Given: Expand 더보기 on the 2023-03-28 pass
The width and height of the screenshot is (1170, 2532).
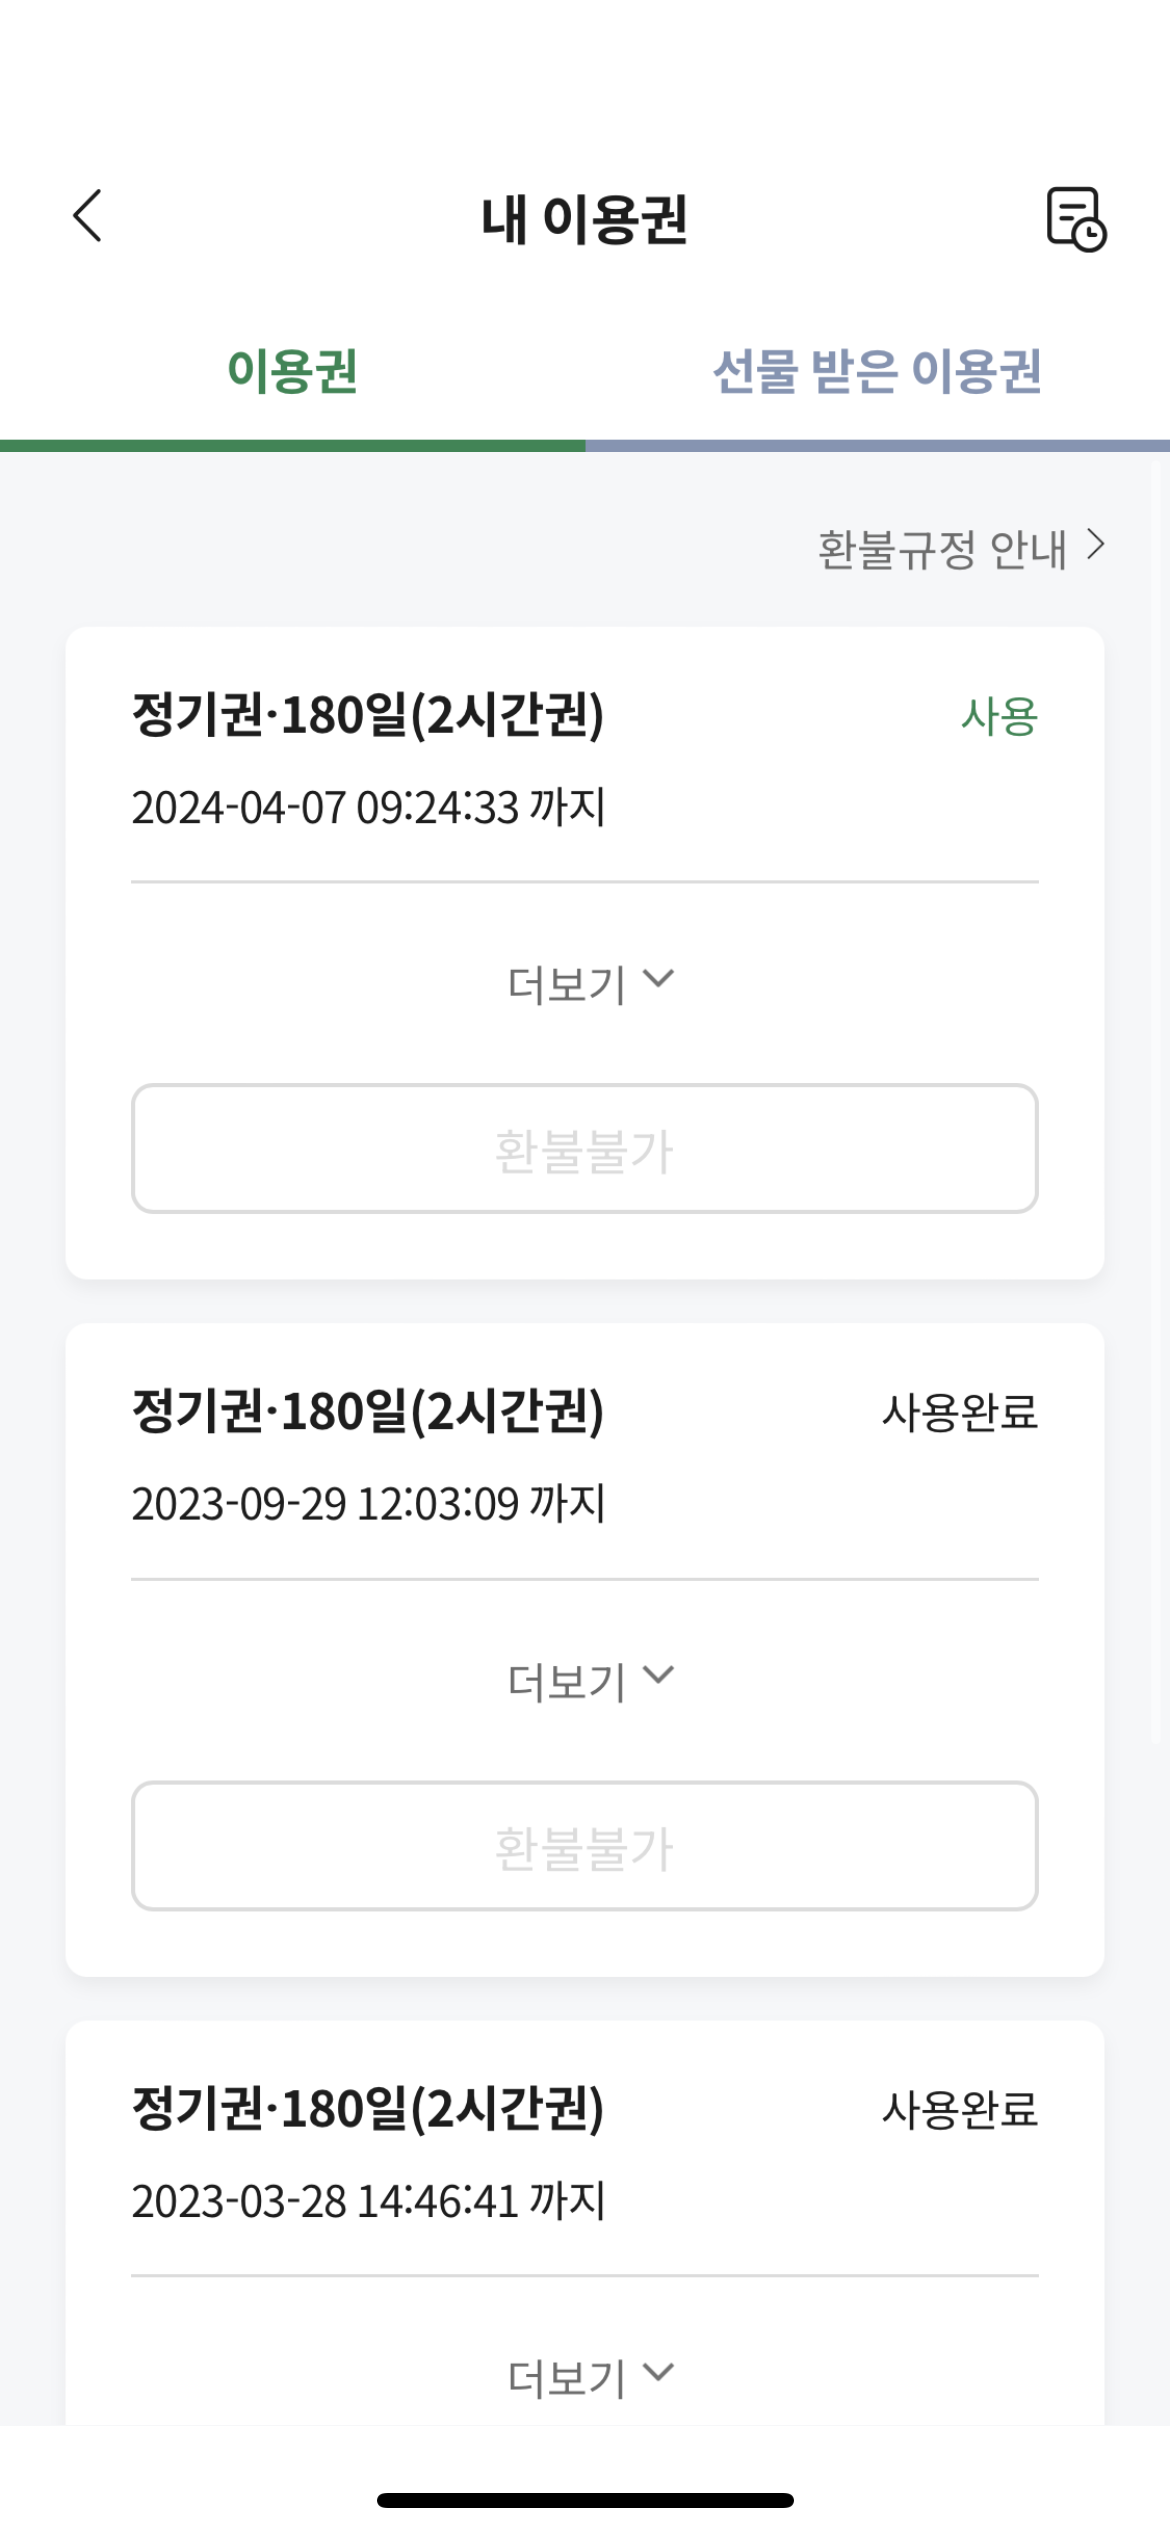Looking at the screenshot, I should pyautogui.click(x=589, y=2378).
